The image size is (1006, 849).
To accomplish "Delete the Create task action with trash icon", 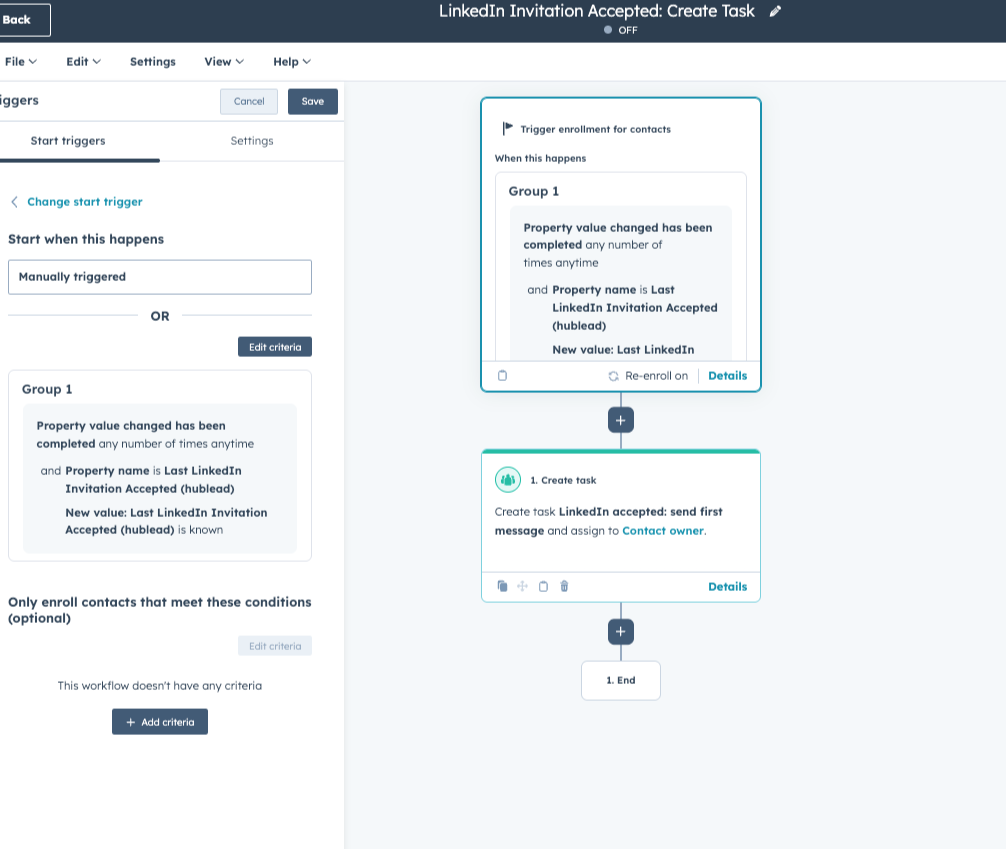I will (x=564, y=586).
